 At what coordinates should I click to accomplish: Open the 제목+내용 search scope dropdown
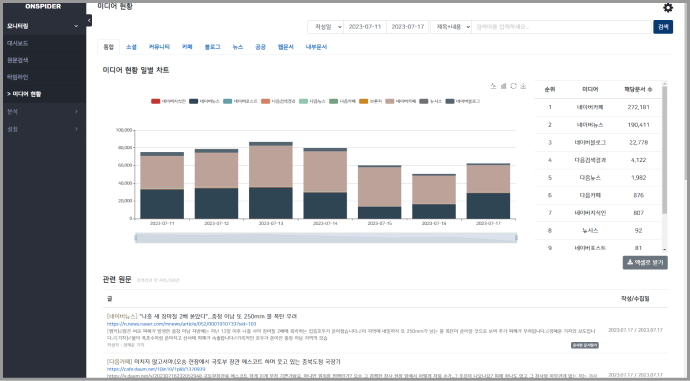pos(451,27)
